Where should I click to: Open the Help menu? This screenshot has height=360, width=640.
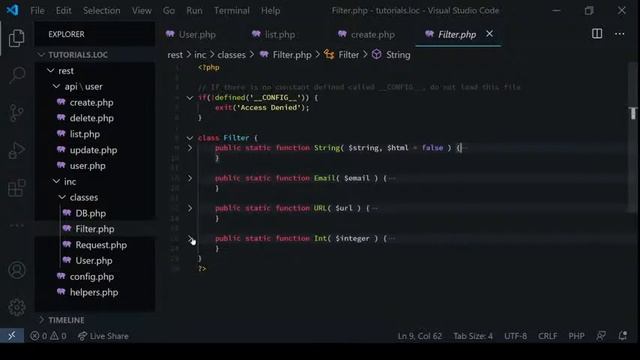pos(270,10)
